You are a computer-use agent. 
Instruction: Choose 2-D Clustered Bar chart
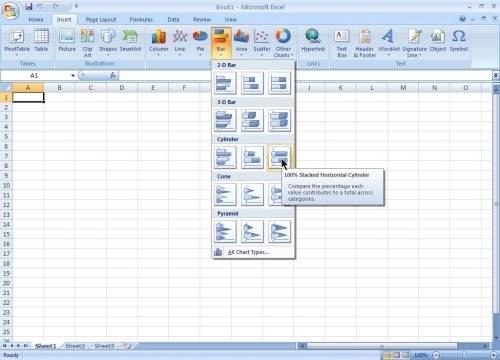point(225,83)
